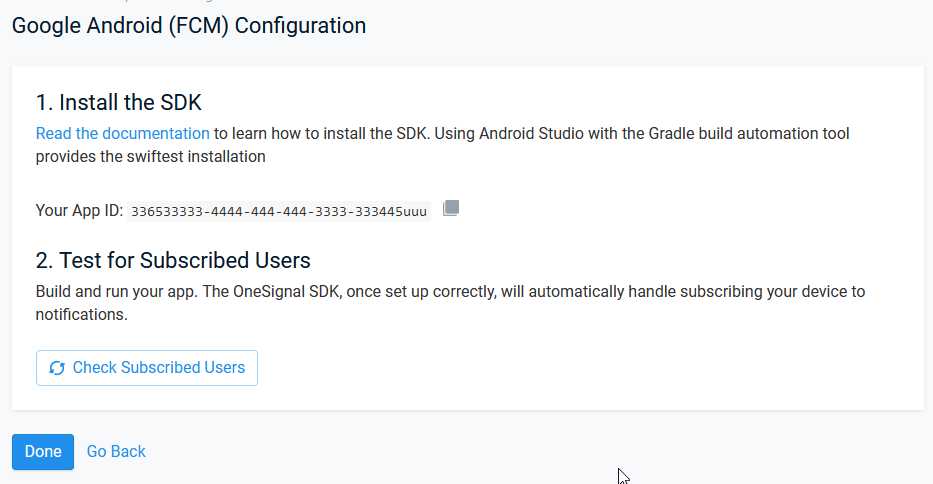Click the Your App ID label
This screenshot has height=484, width=933.
[x=79, y=210]
